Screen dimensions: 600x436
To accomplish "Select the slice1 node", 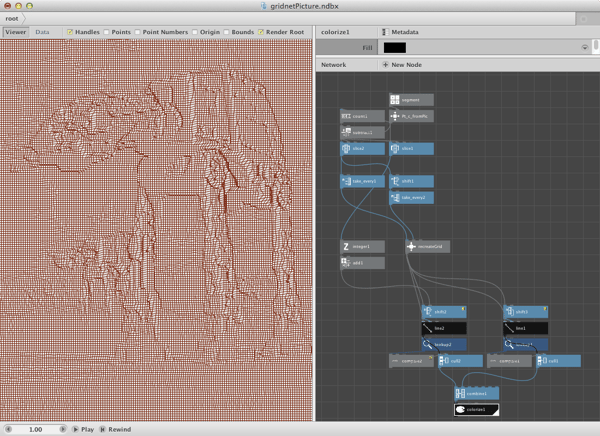I will point(411,149).
